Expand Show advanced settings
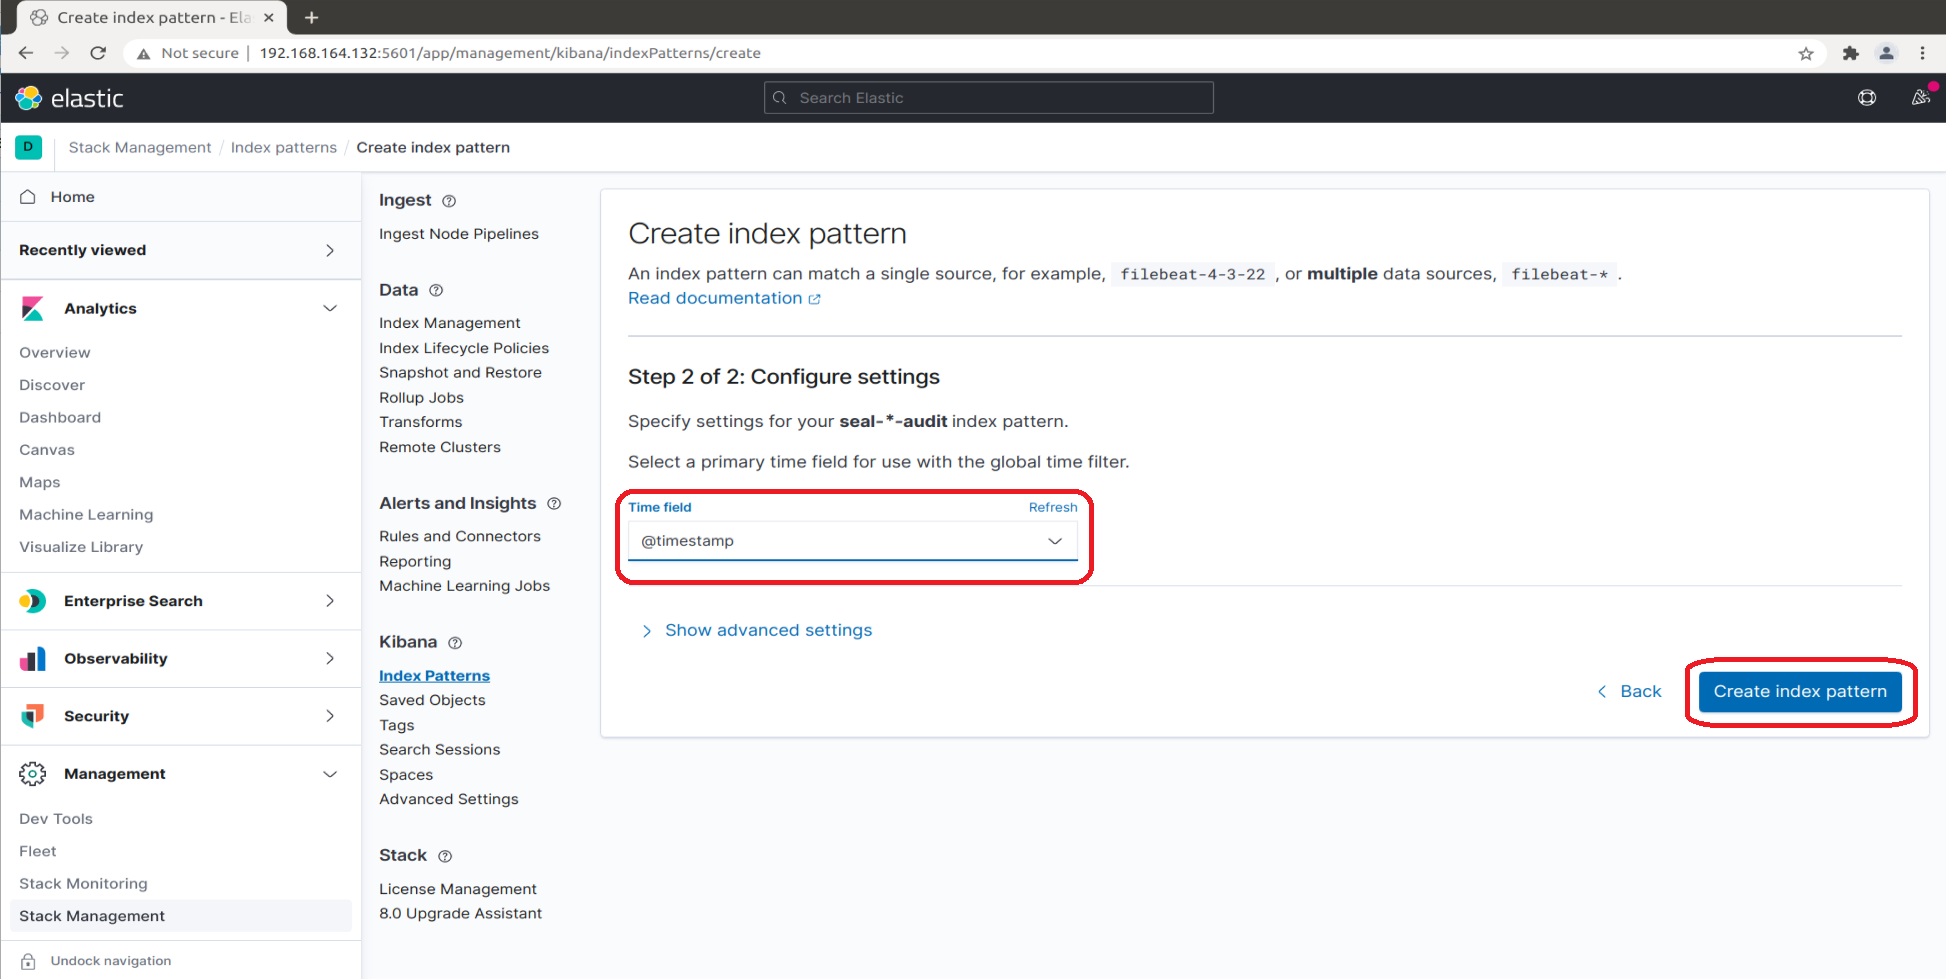The image size is (1946, 979). tap(767, 631)
